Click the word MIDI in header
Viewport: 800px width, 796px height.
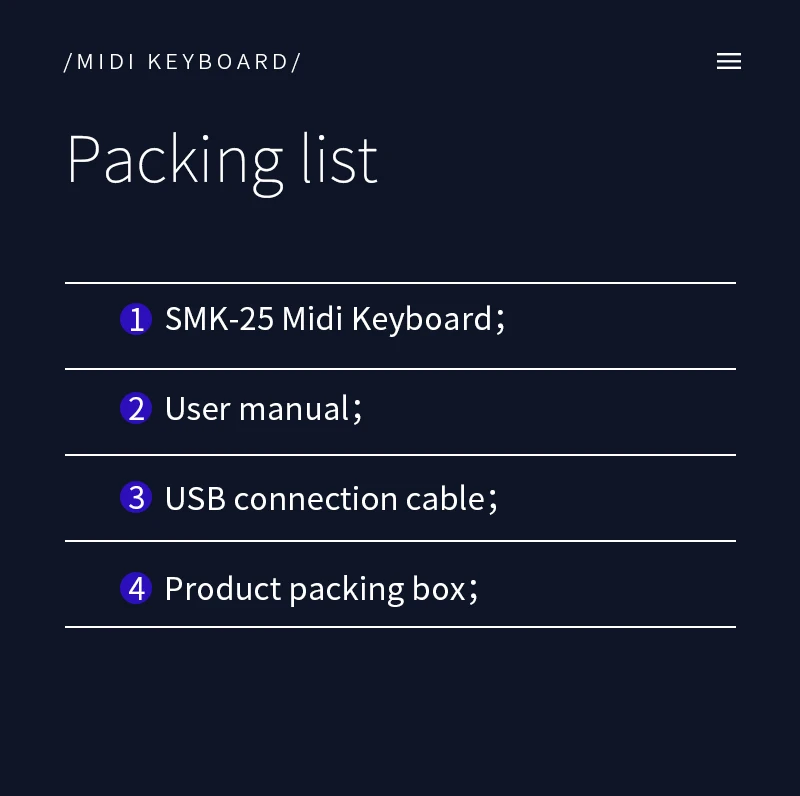coord(107,62)
